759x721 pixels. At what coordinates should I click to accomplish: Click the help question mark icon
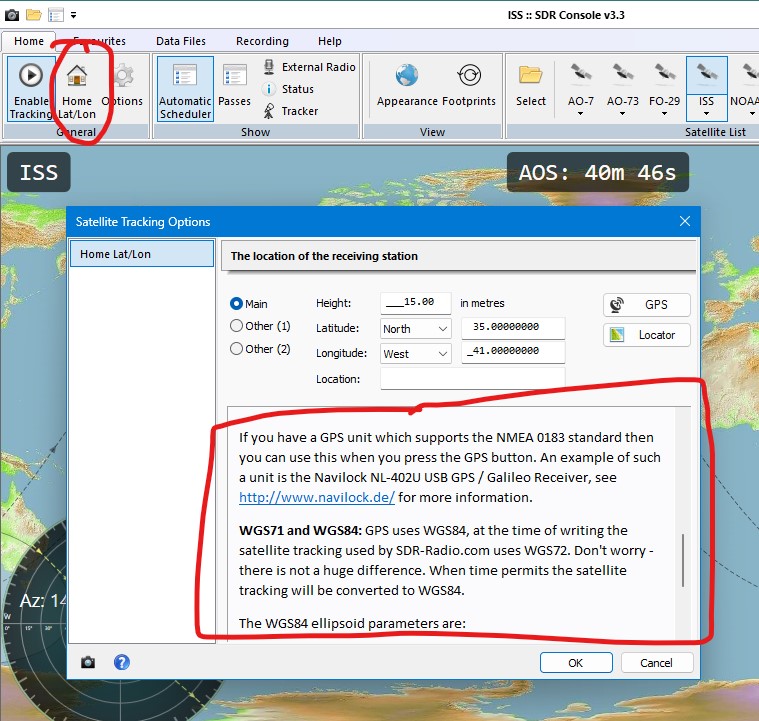(122, 662)
